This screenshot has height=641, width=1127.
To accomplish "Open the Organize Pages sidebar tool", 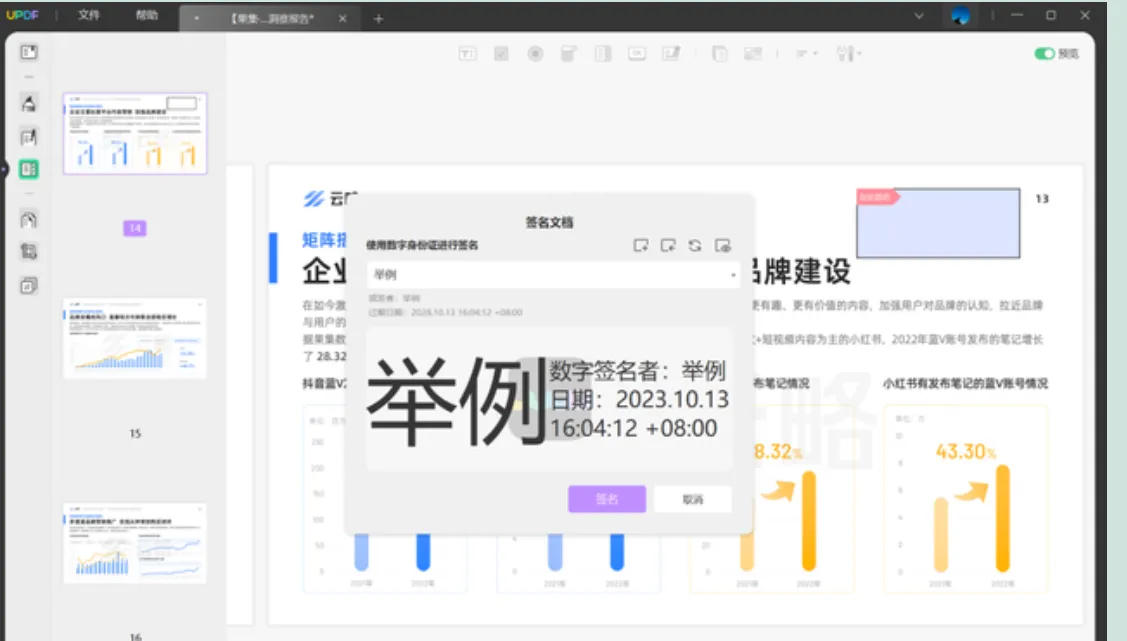I will tap(29, 220).
